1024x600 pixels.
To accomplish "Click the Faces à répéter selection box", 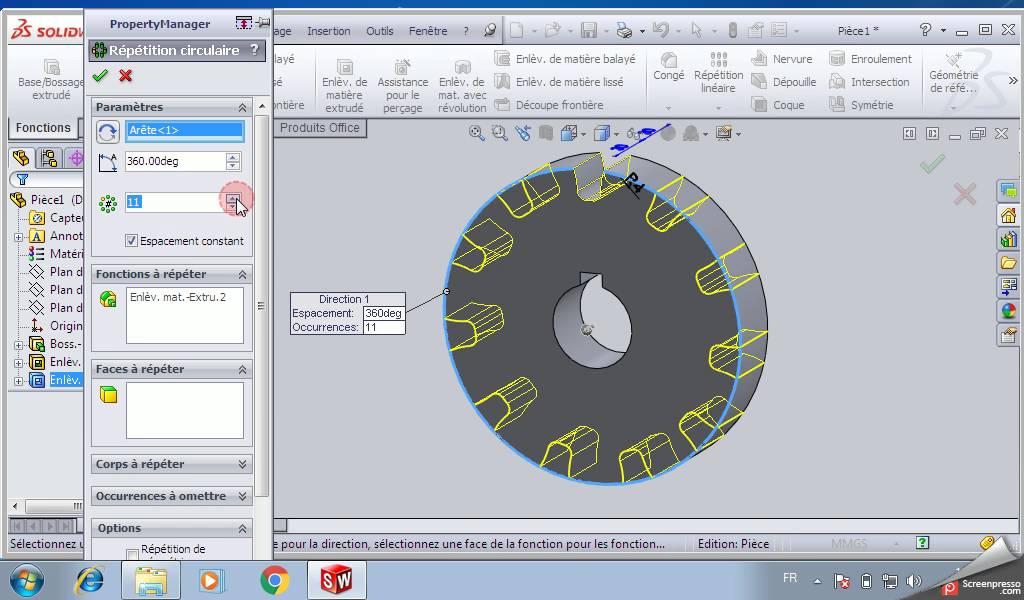I will pos(185,410).
